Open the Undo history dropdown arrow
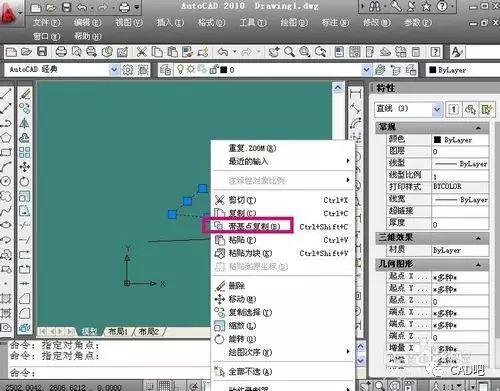 click(235, 52)
